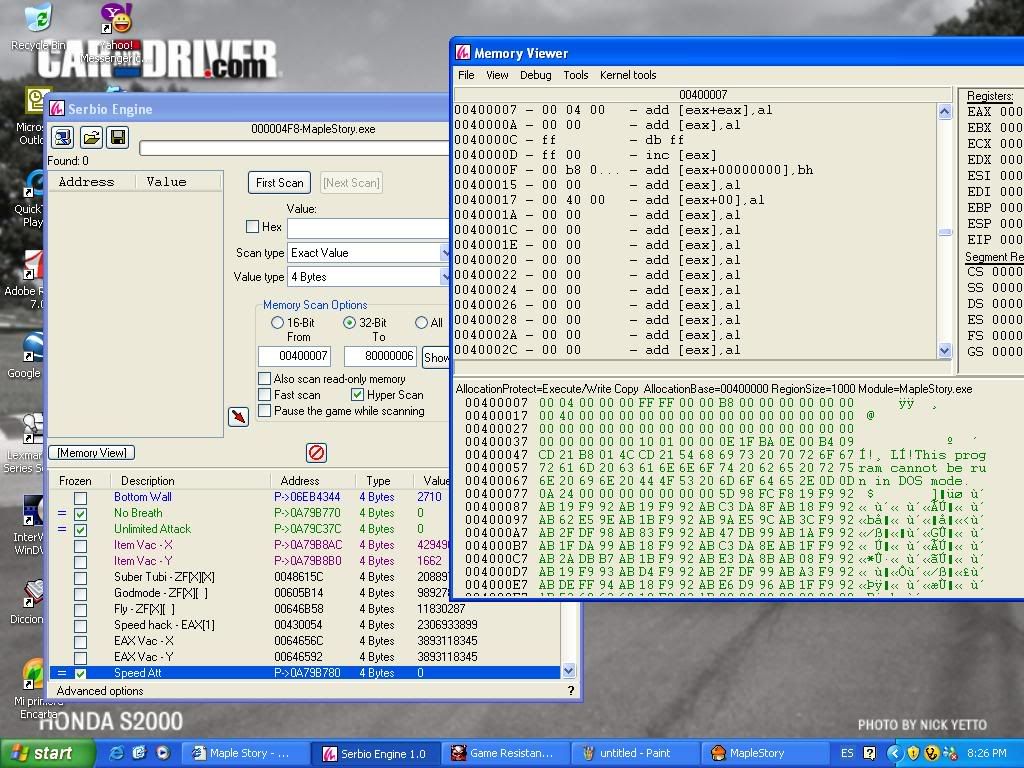This screenshot has width=1024, height=768.
Task: Click red arrow add-address icon
Action: pos(238,417)
